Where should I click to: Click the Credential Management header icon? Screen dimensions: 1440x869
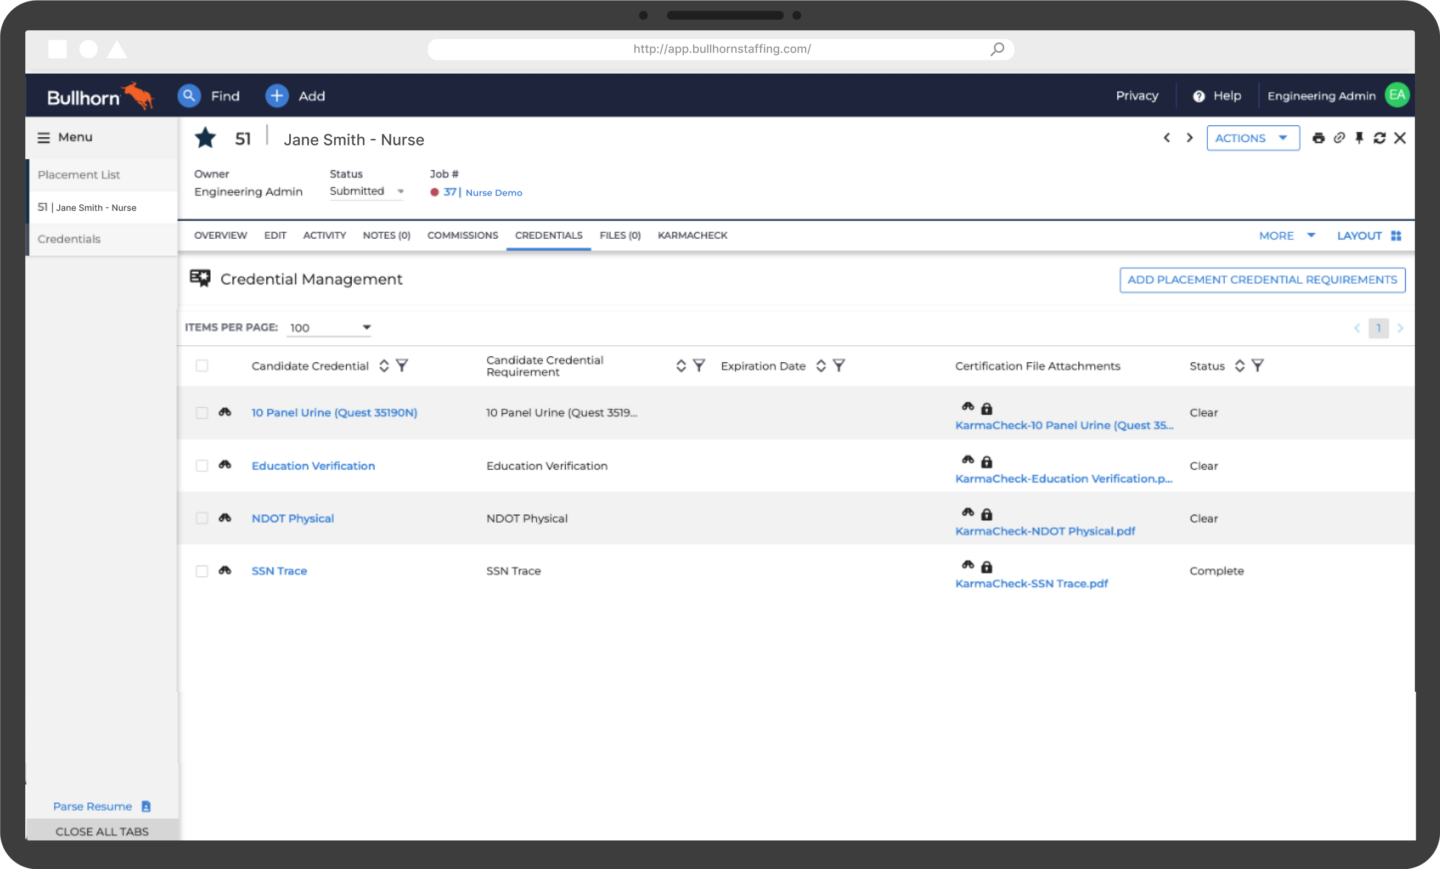(x=200, y=278)
